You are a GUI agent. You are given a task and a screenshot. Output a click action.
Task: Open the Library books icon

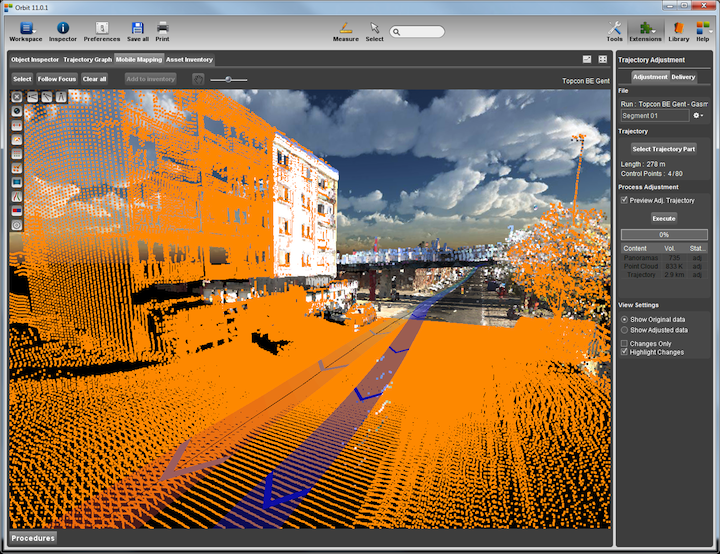point(679,28)
